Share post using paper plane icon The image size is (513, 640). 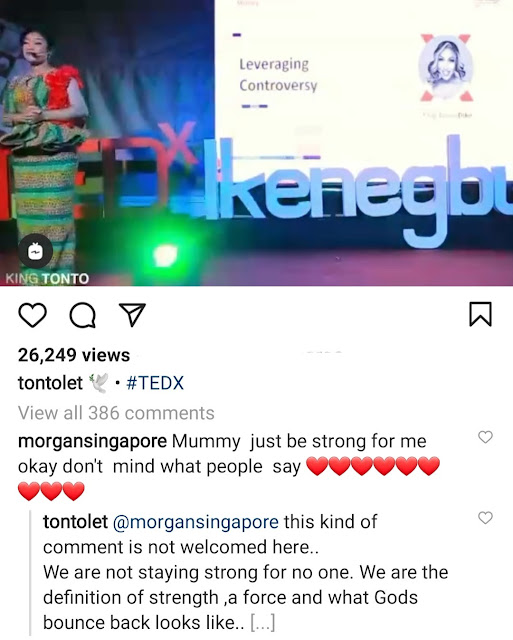click(x=132, y=315)
